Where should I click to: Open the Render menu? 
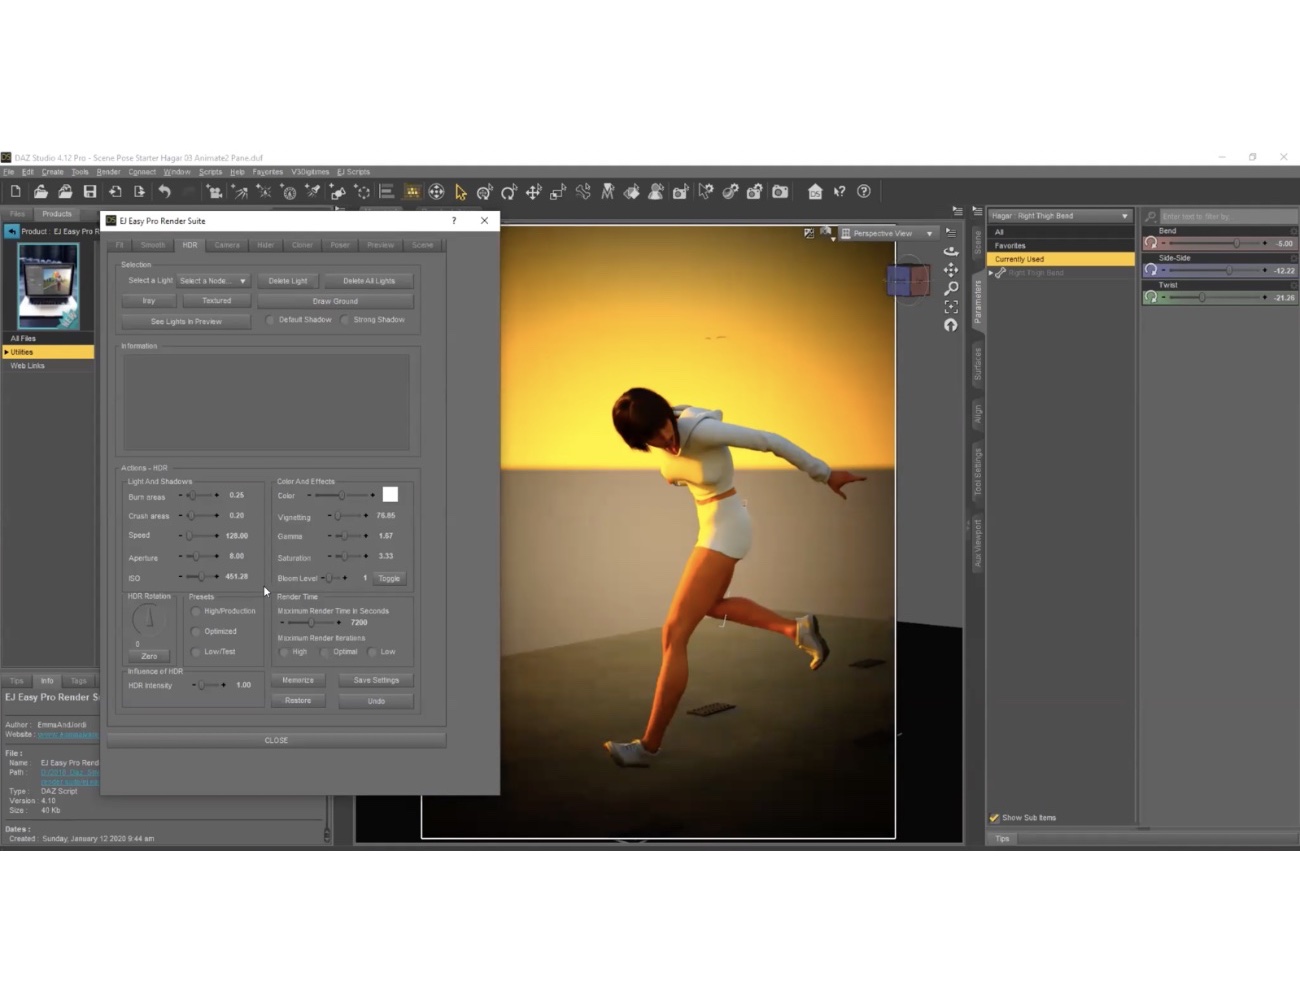pyautogui.click(x=107, y=171)
